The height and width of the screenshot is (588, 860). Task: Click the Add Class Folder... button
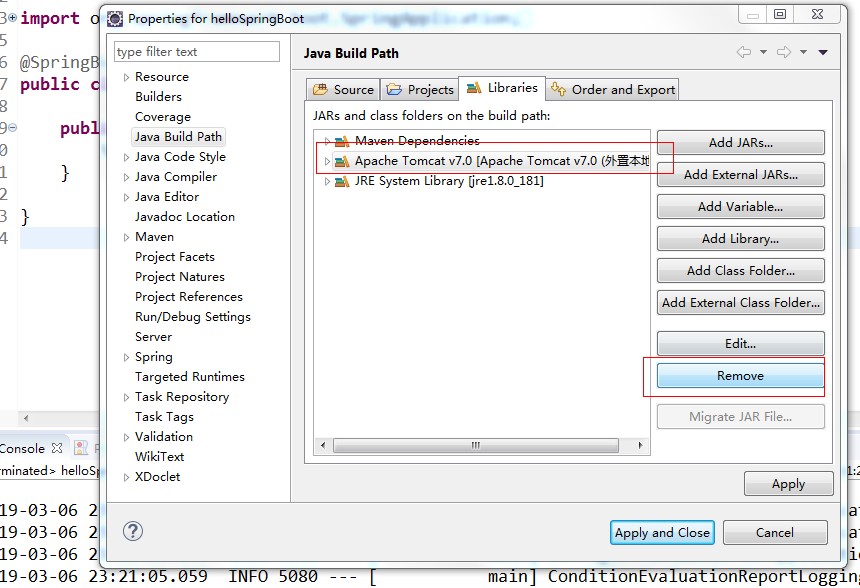(740, 270)
